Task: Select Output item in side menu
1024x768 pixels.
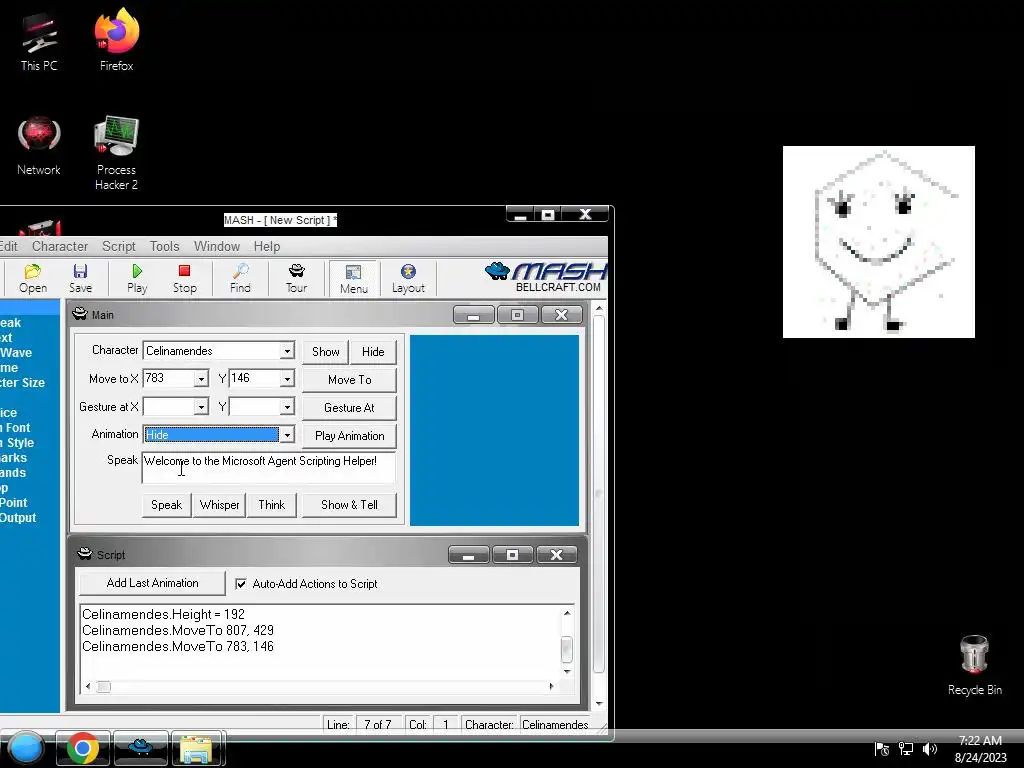Action: click(18, 518)
